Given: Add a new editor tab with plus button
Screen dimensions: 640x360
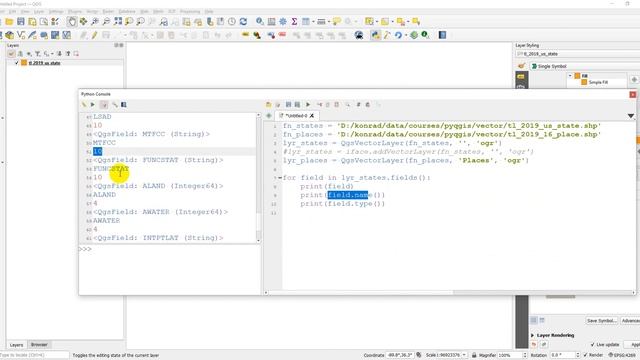Looking at the screenshot, I should point(269,116).
